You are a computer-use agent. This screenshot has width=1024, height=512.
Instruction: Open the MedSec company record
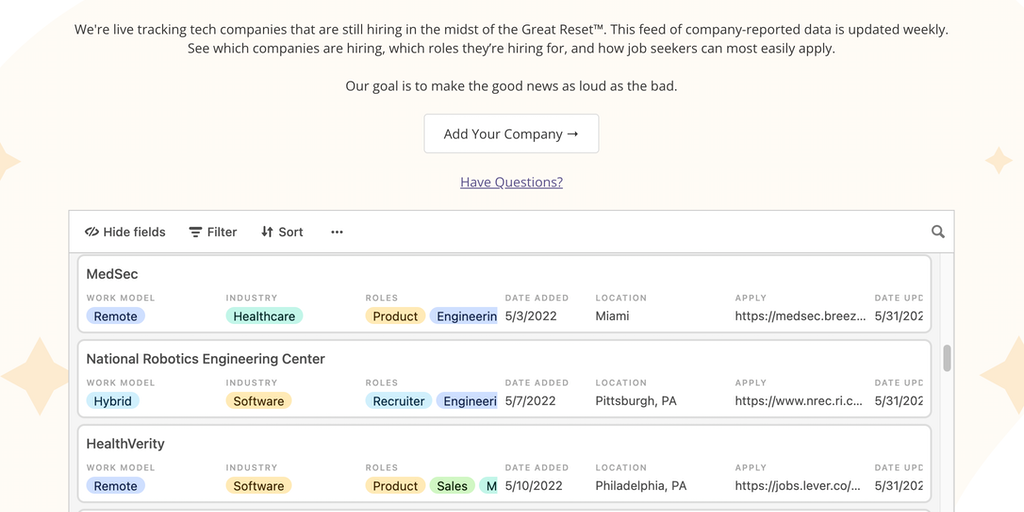coord(112,274)
